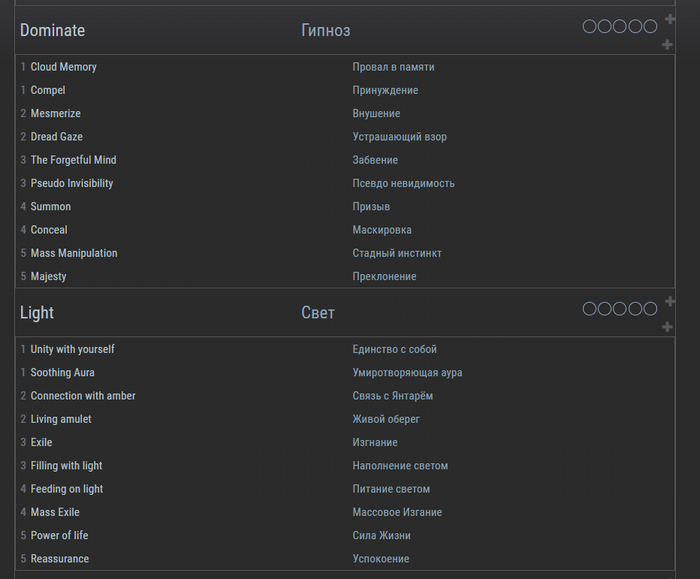Click the Питание светом translation text
Viewport: 700px width, 579px height.
pyautogui.click(x=391, y=489)
